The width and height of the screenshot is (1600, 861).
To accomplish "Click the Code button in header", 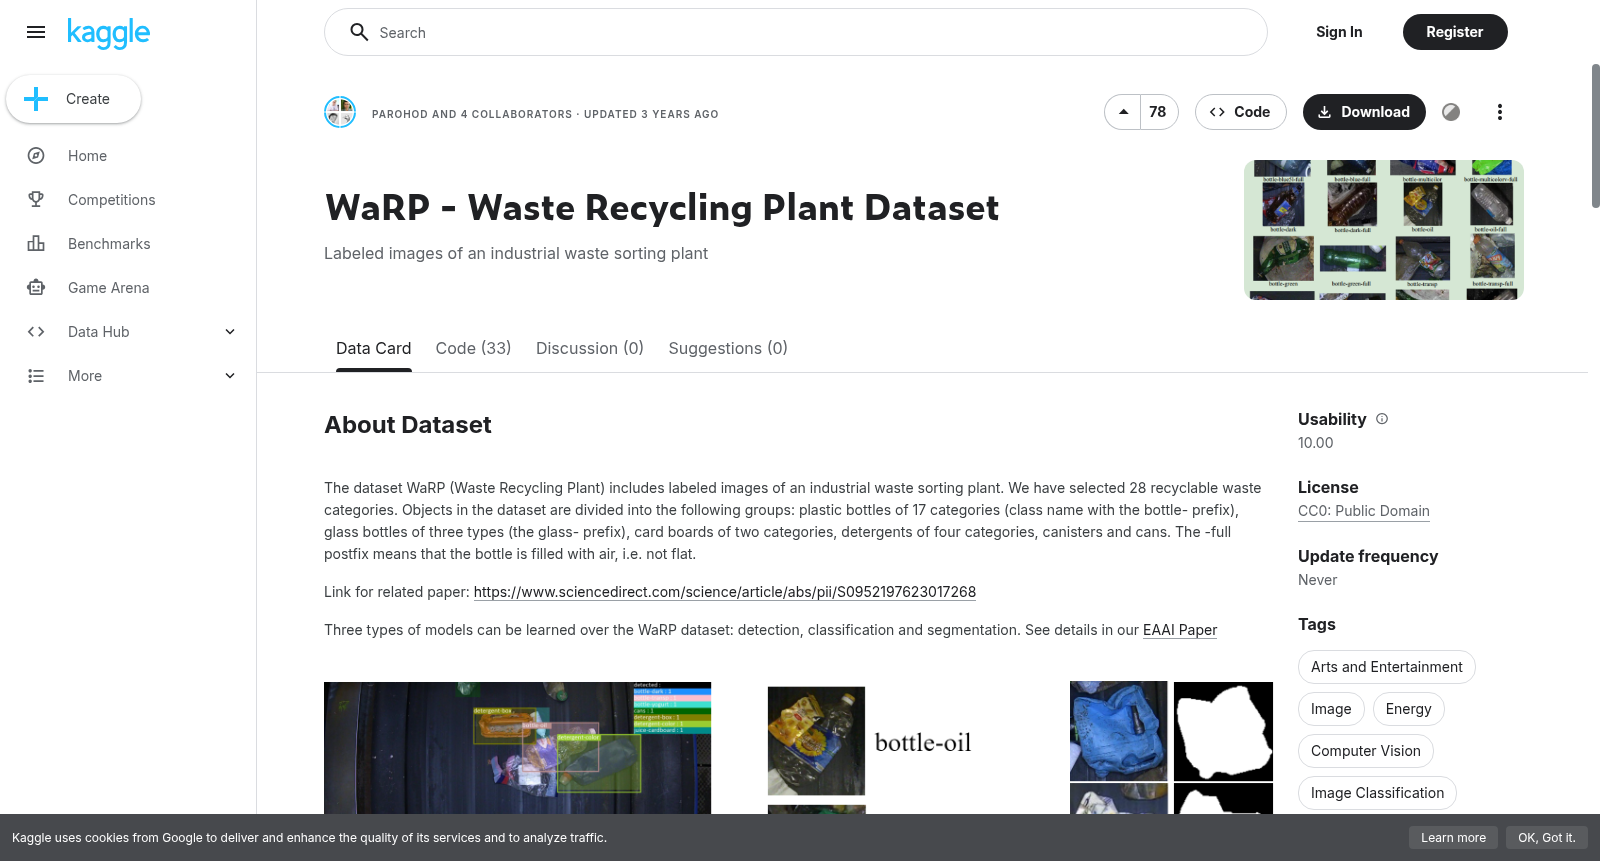I will [x=1241, y=112].
